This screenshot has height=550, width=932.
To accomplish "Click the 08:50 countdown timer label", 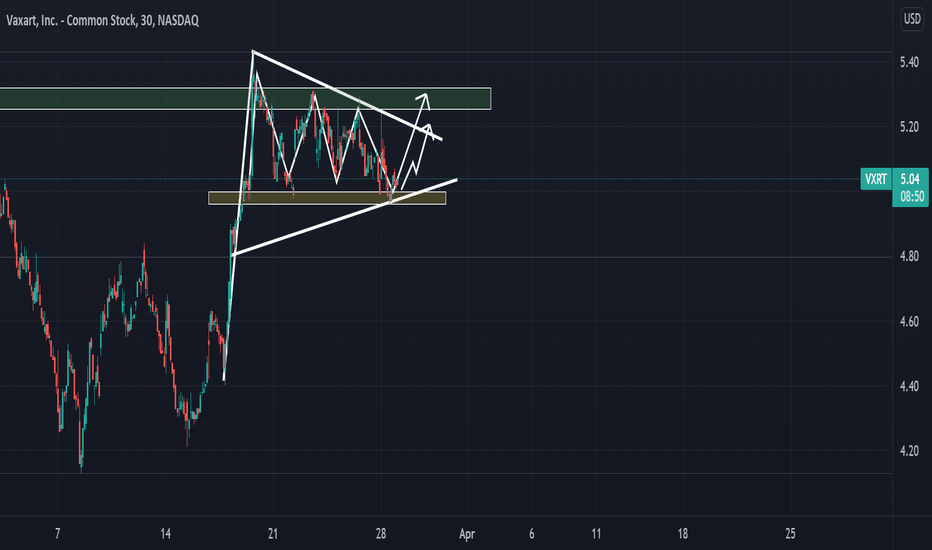I will [912, 197].
